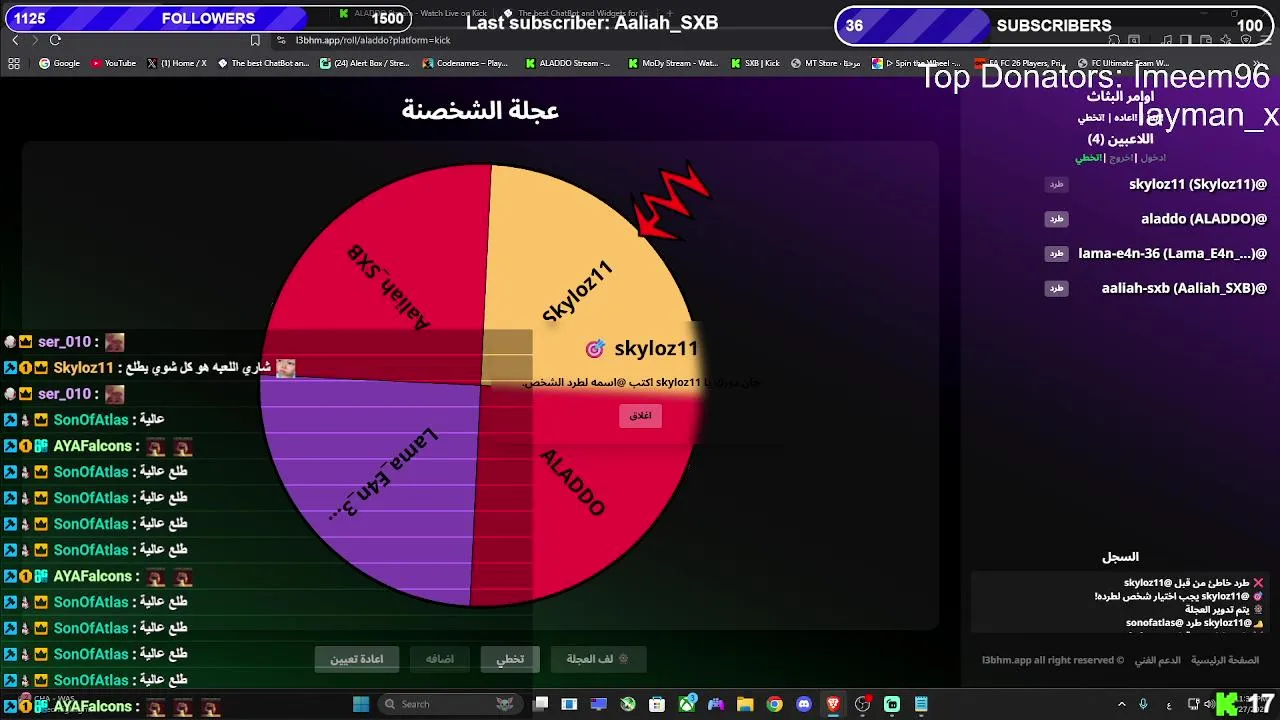Click the لف العجلة spin wheel button

(597, 659)
